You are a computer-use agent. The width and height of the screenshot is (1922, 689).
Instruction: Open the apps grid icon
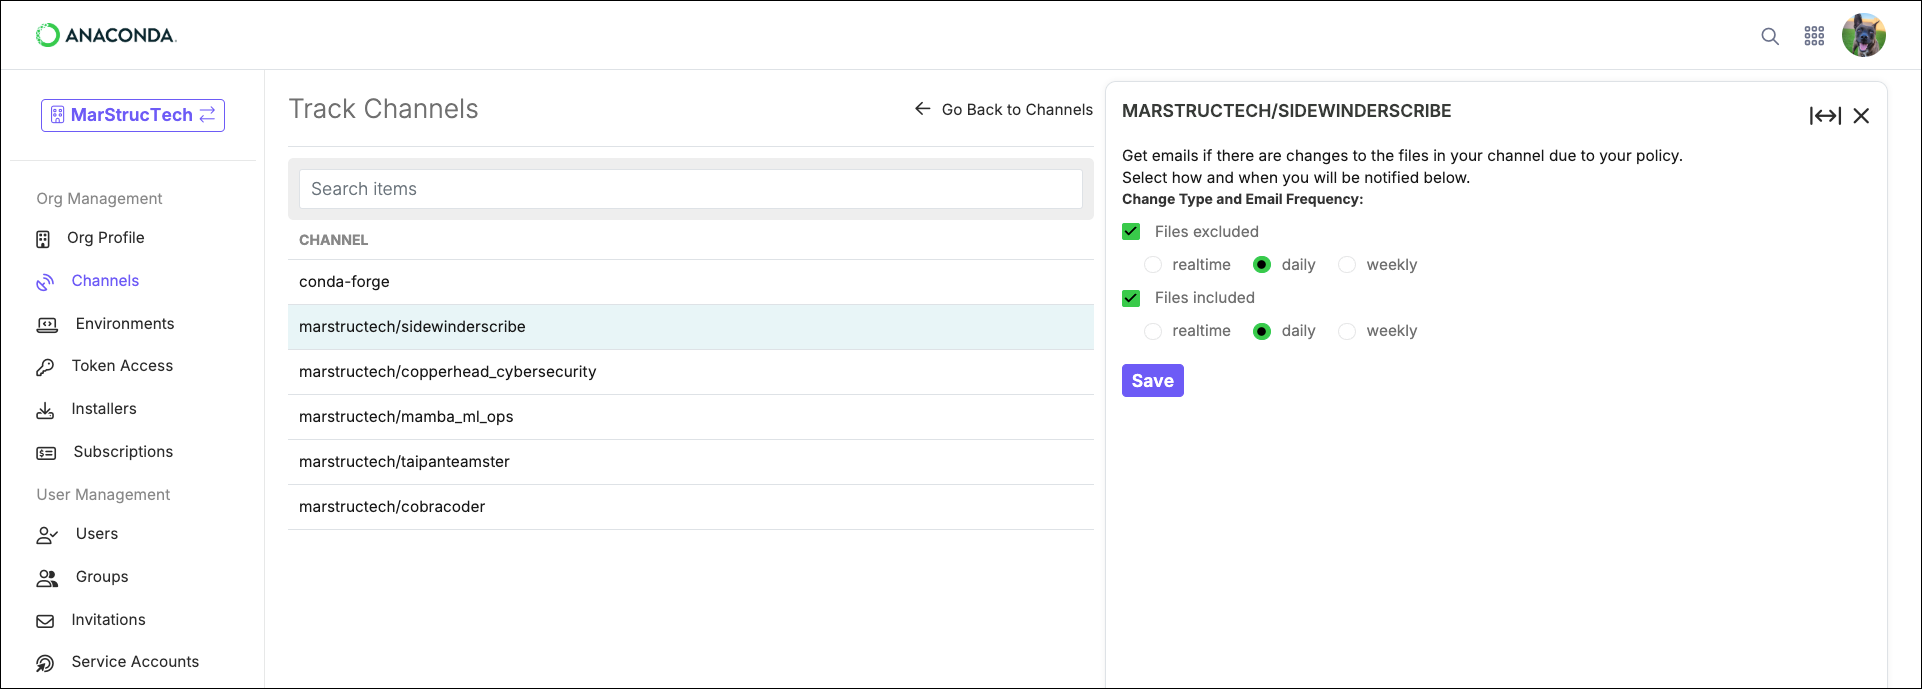click(1814, 36)
